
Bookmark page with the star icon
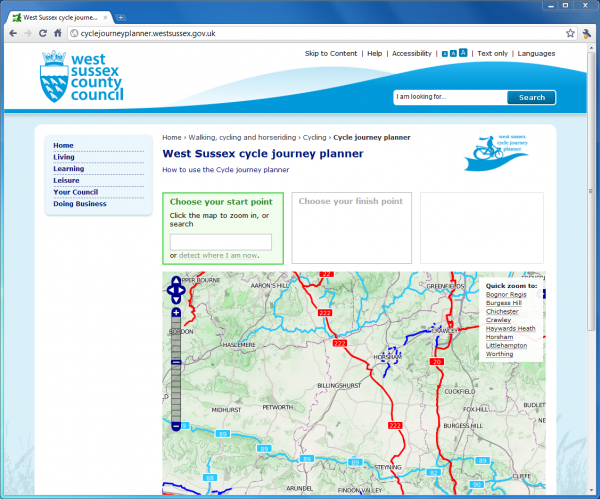click(x=570, y=33)
